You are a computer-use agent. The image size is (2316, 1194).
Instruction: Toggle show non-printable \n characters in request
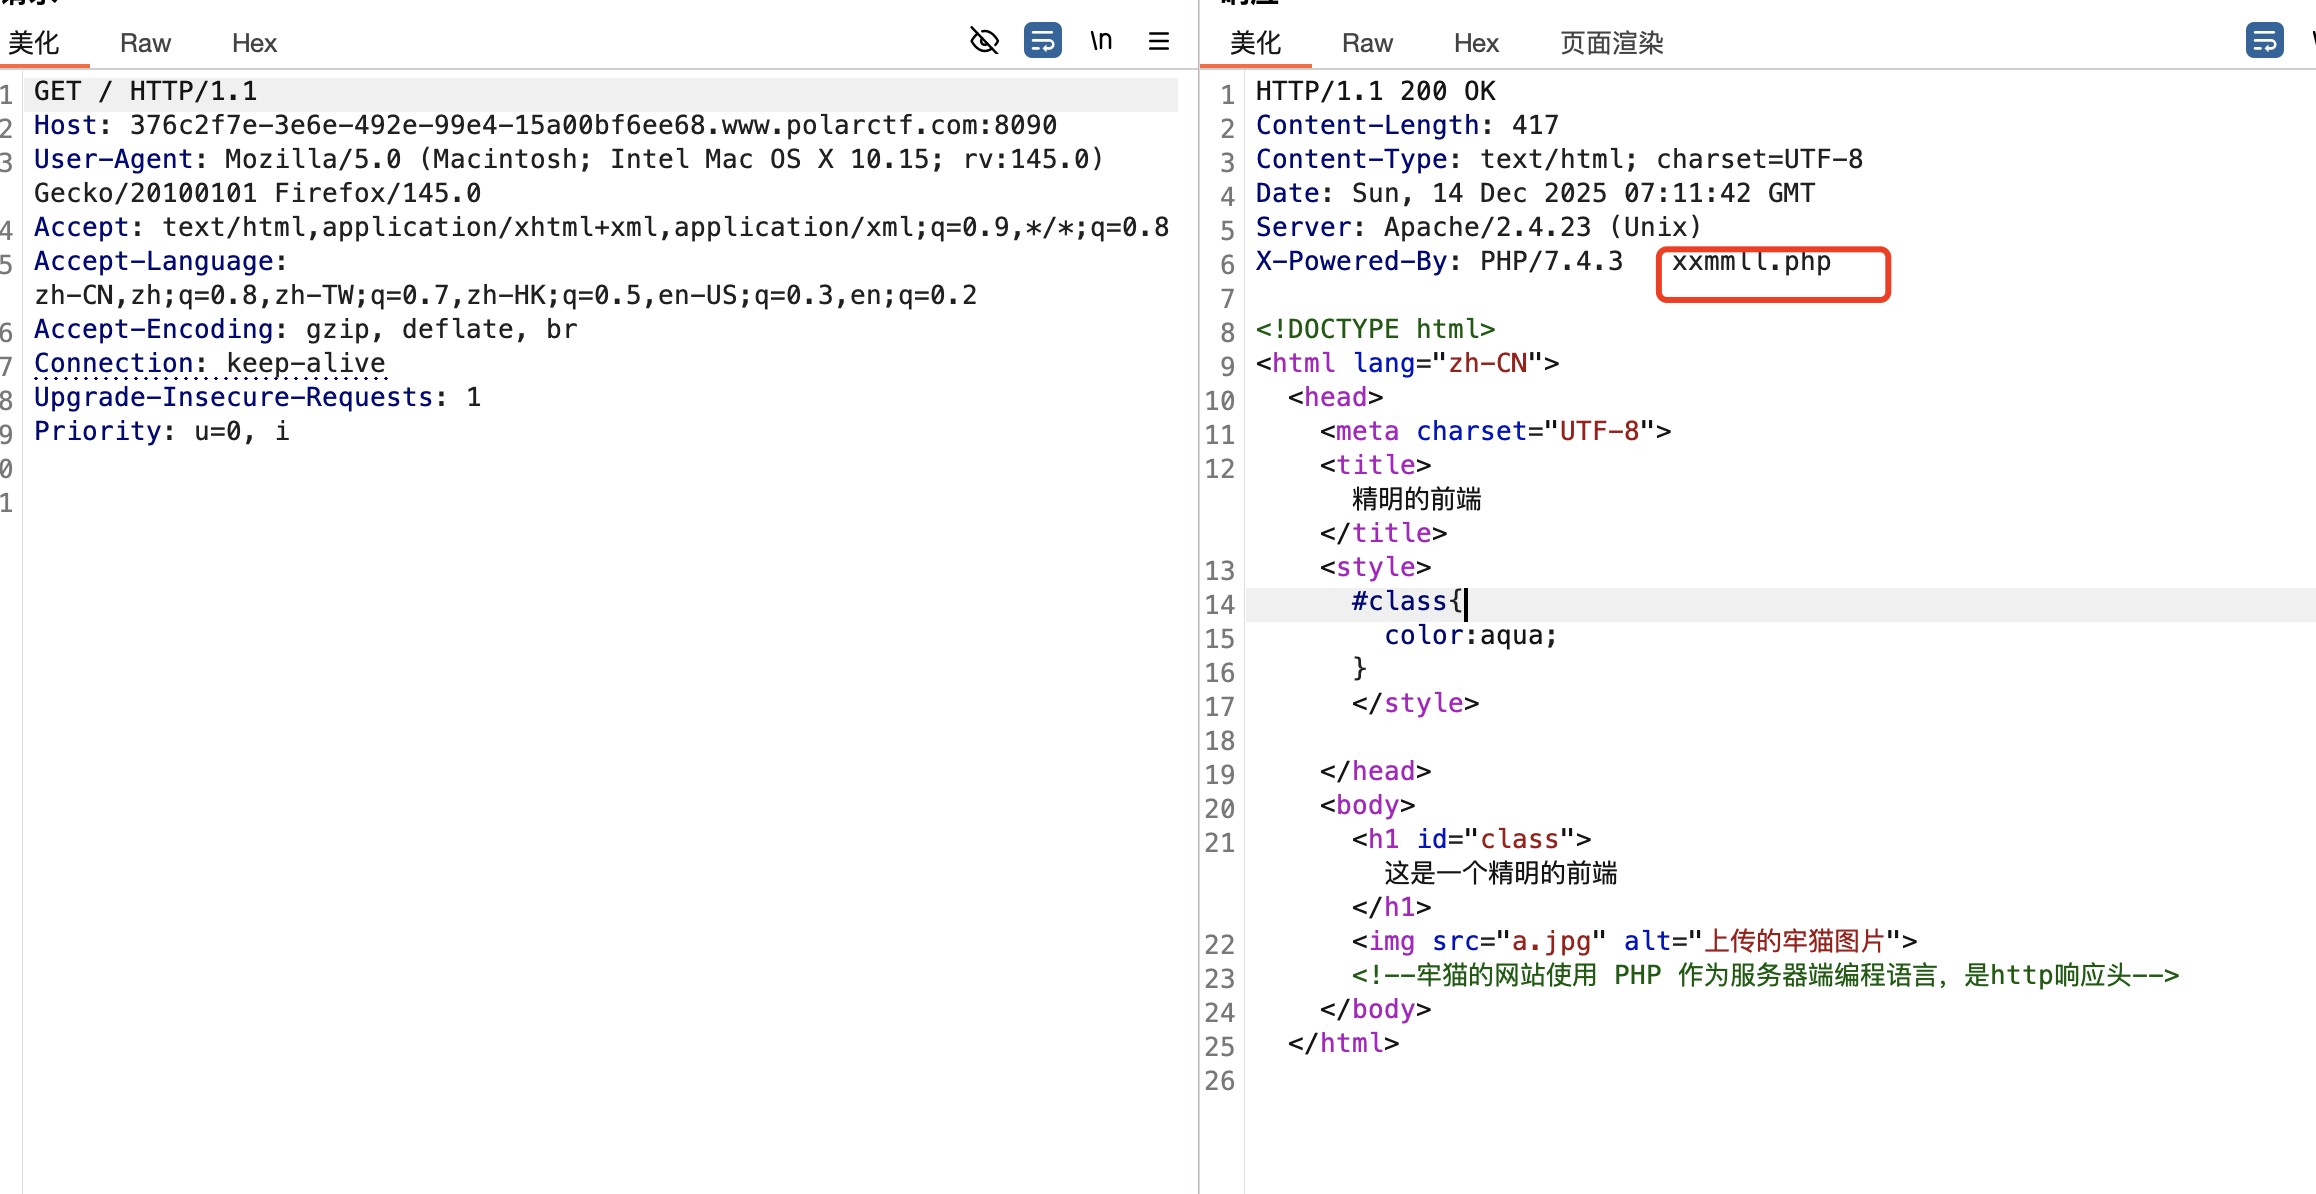1101,41
